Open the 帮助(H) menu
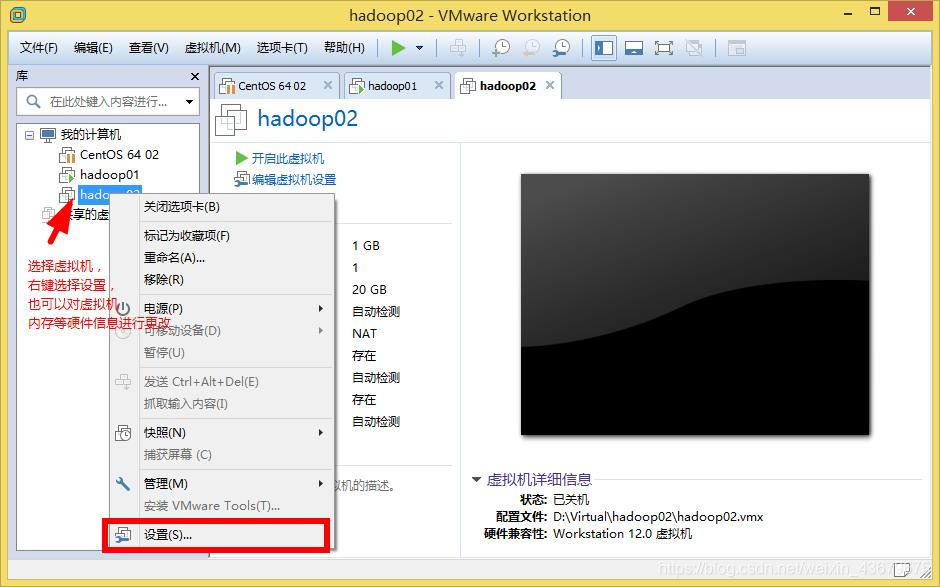The image size is (940, 587). (x=344, y=47)
